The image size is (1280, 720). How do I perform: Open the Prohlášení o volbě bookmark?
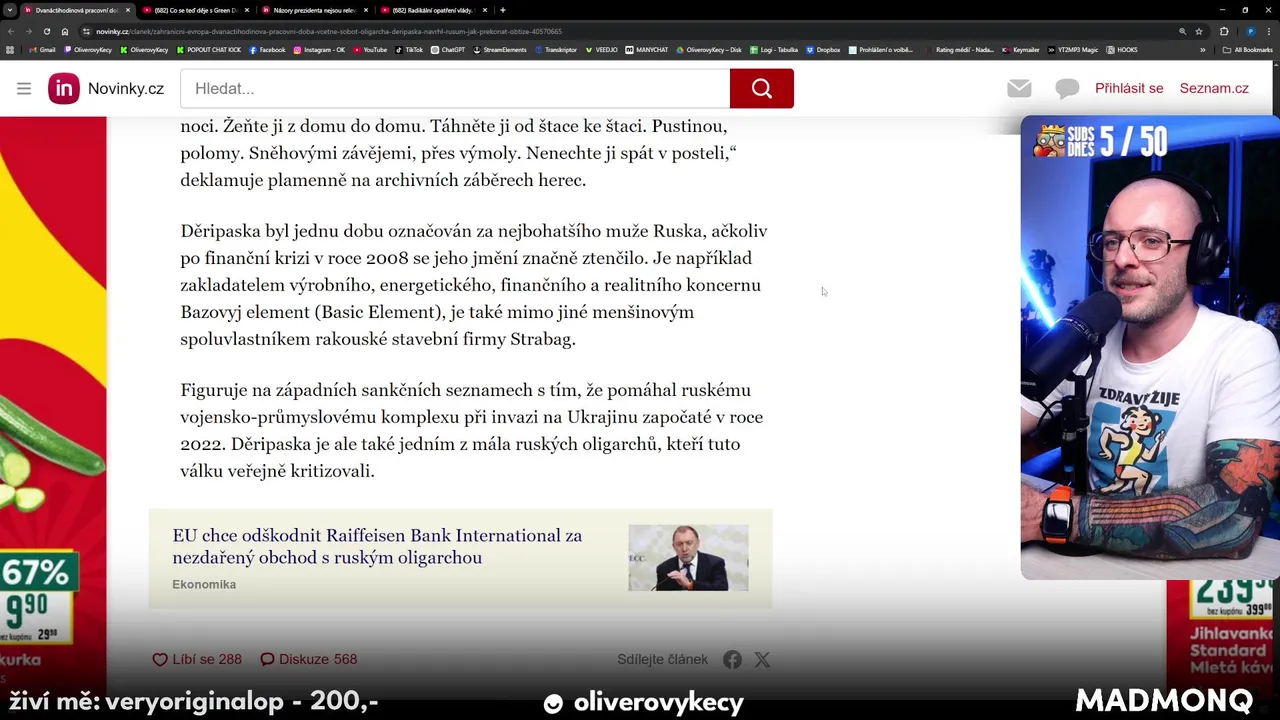pos(881,50)
